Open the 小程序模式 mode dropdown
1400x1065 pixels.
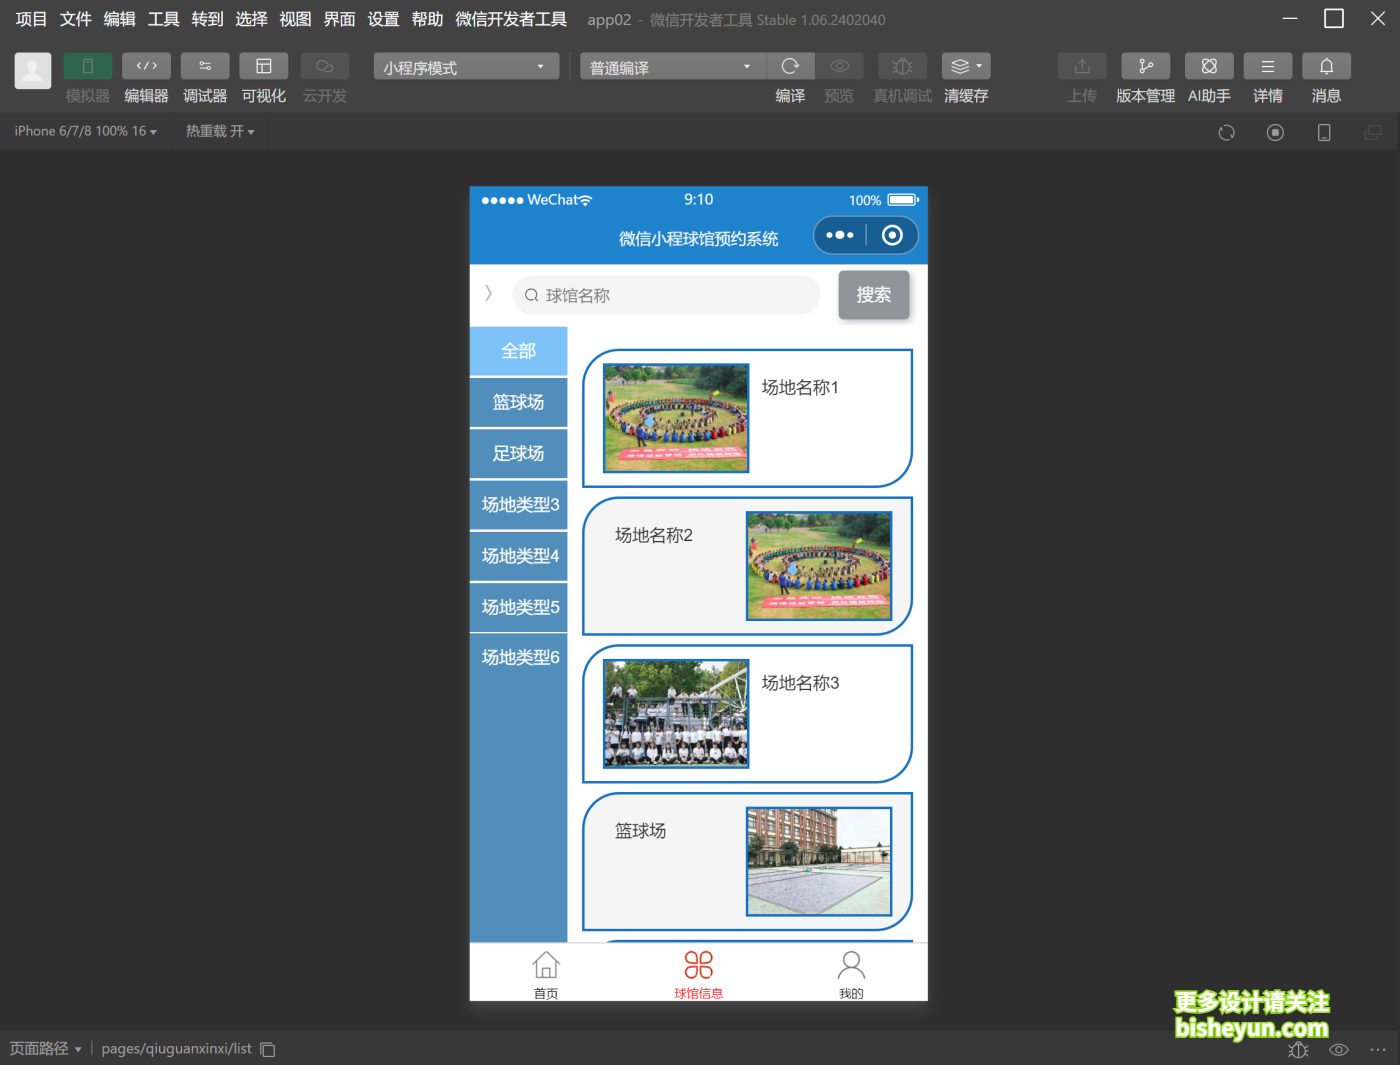tap(465, 66)
